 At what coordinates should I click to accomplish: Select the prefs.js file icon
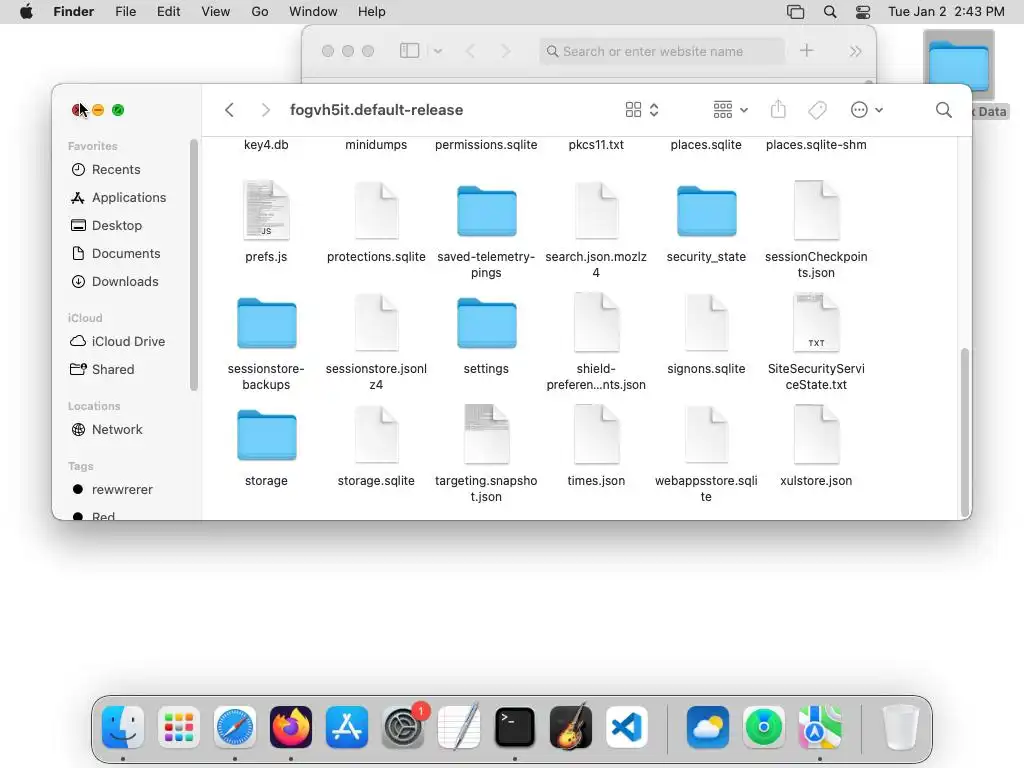pos(266,210)
